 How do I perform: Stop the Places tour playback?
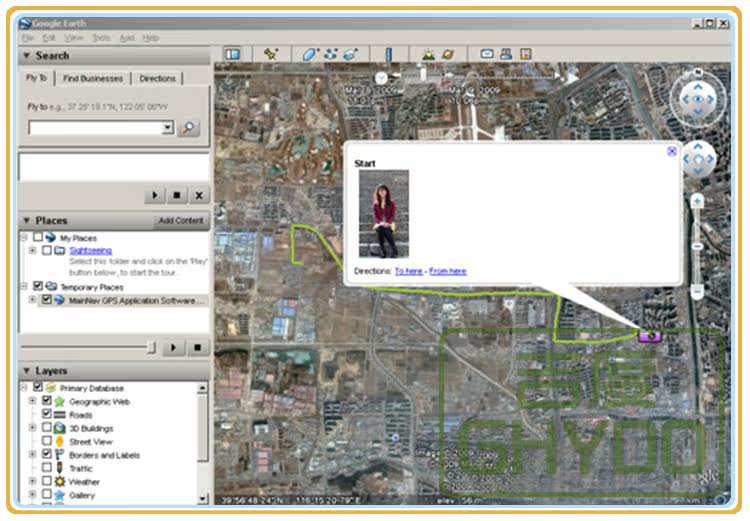point(197,348)
